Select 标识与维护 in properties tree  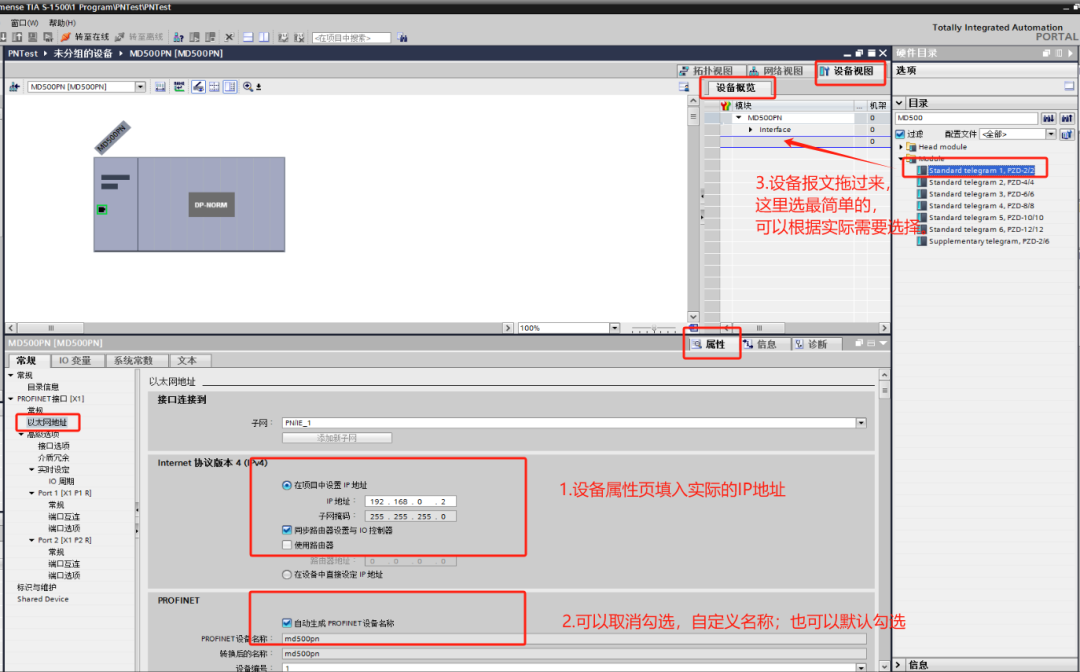[37, 587]
